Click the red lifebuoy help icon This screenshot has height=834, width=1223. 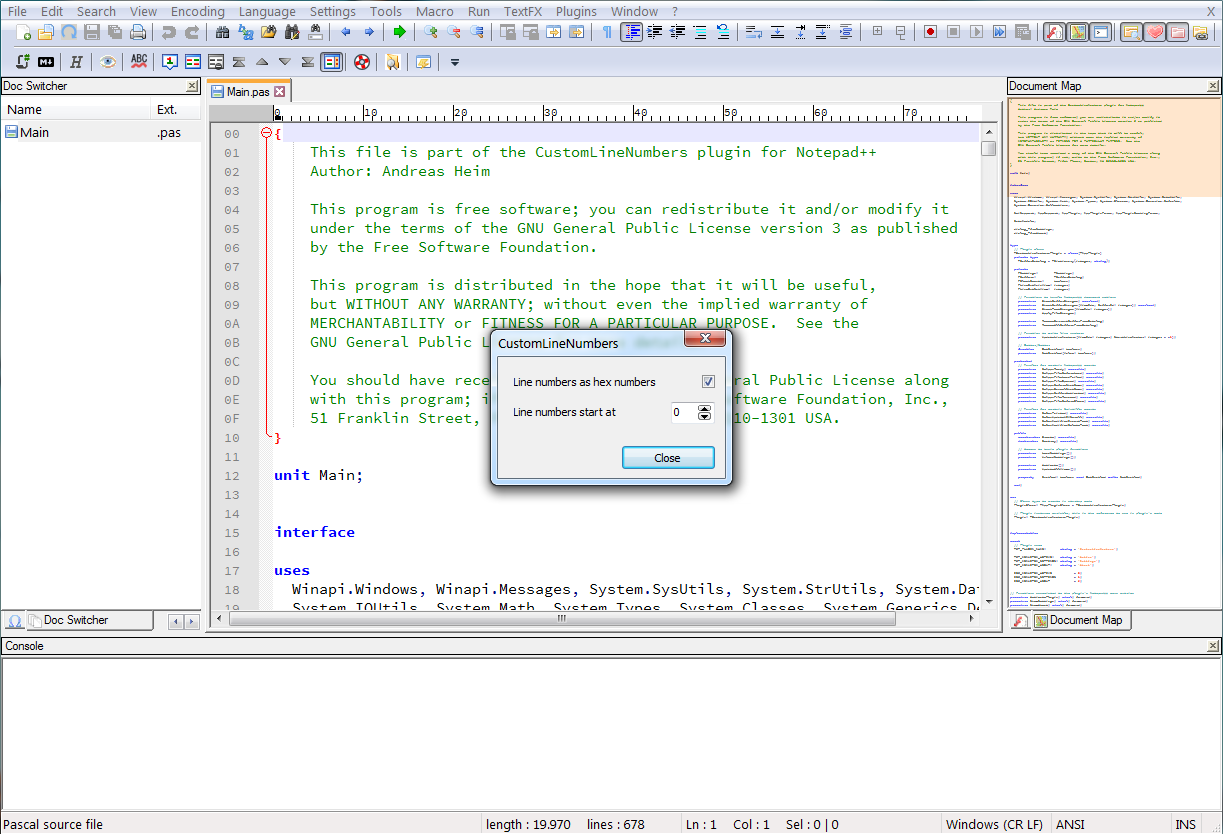point(362,62)
